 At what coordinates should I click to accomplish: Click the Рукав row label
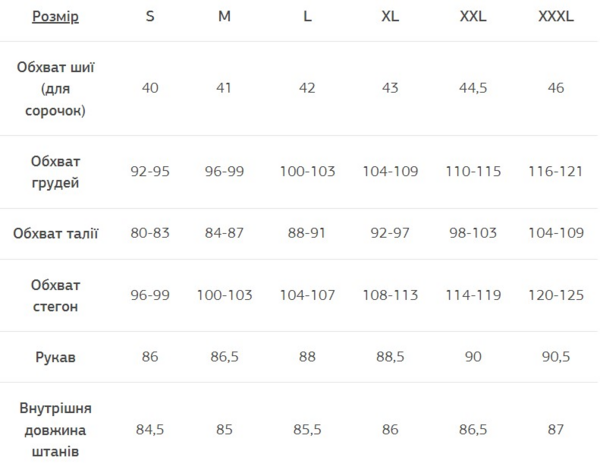[56, 357]
